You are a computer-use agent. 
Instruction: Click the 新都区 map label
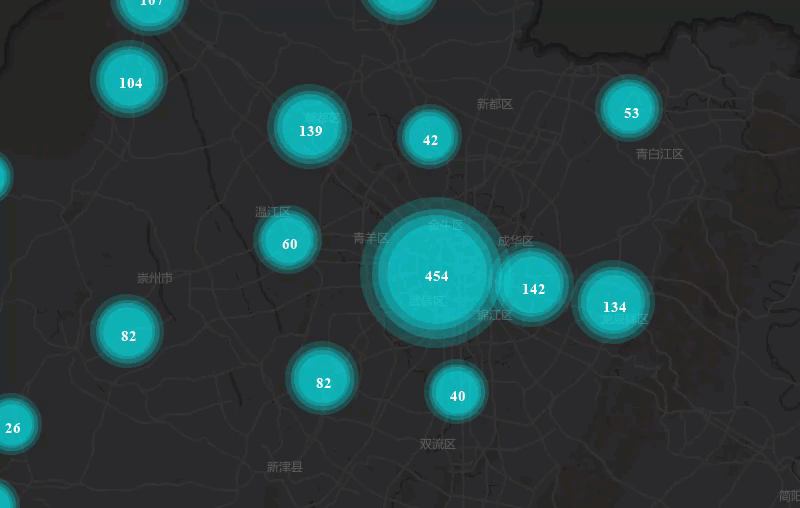(x=494, y=104)
